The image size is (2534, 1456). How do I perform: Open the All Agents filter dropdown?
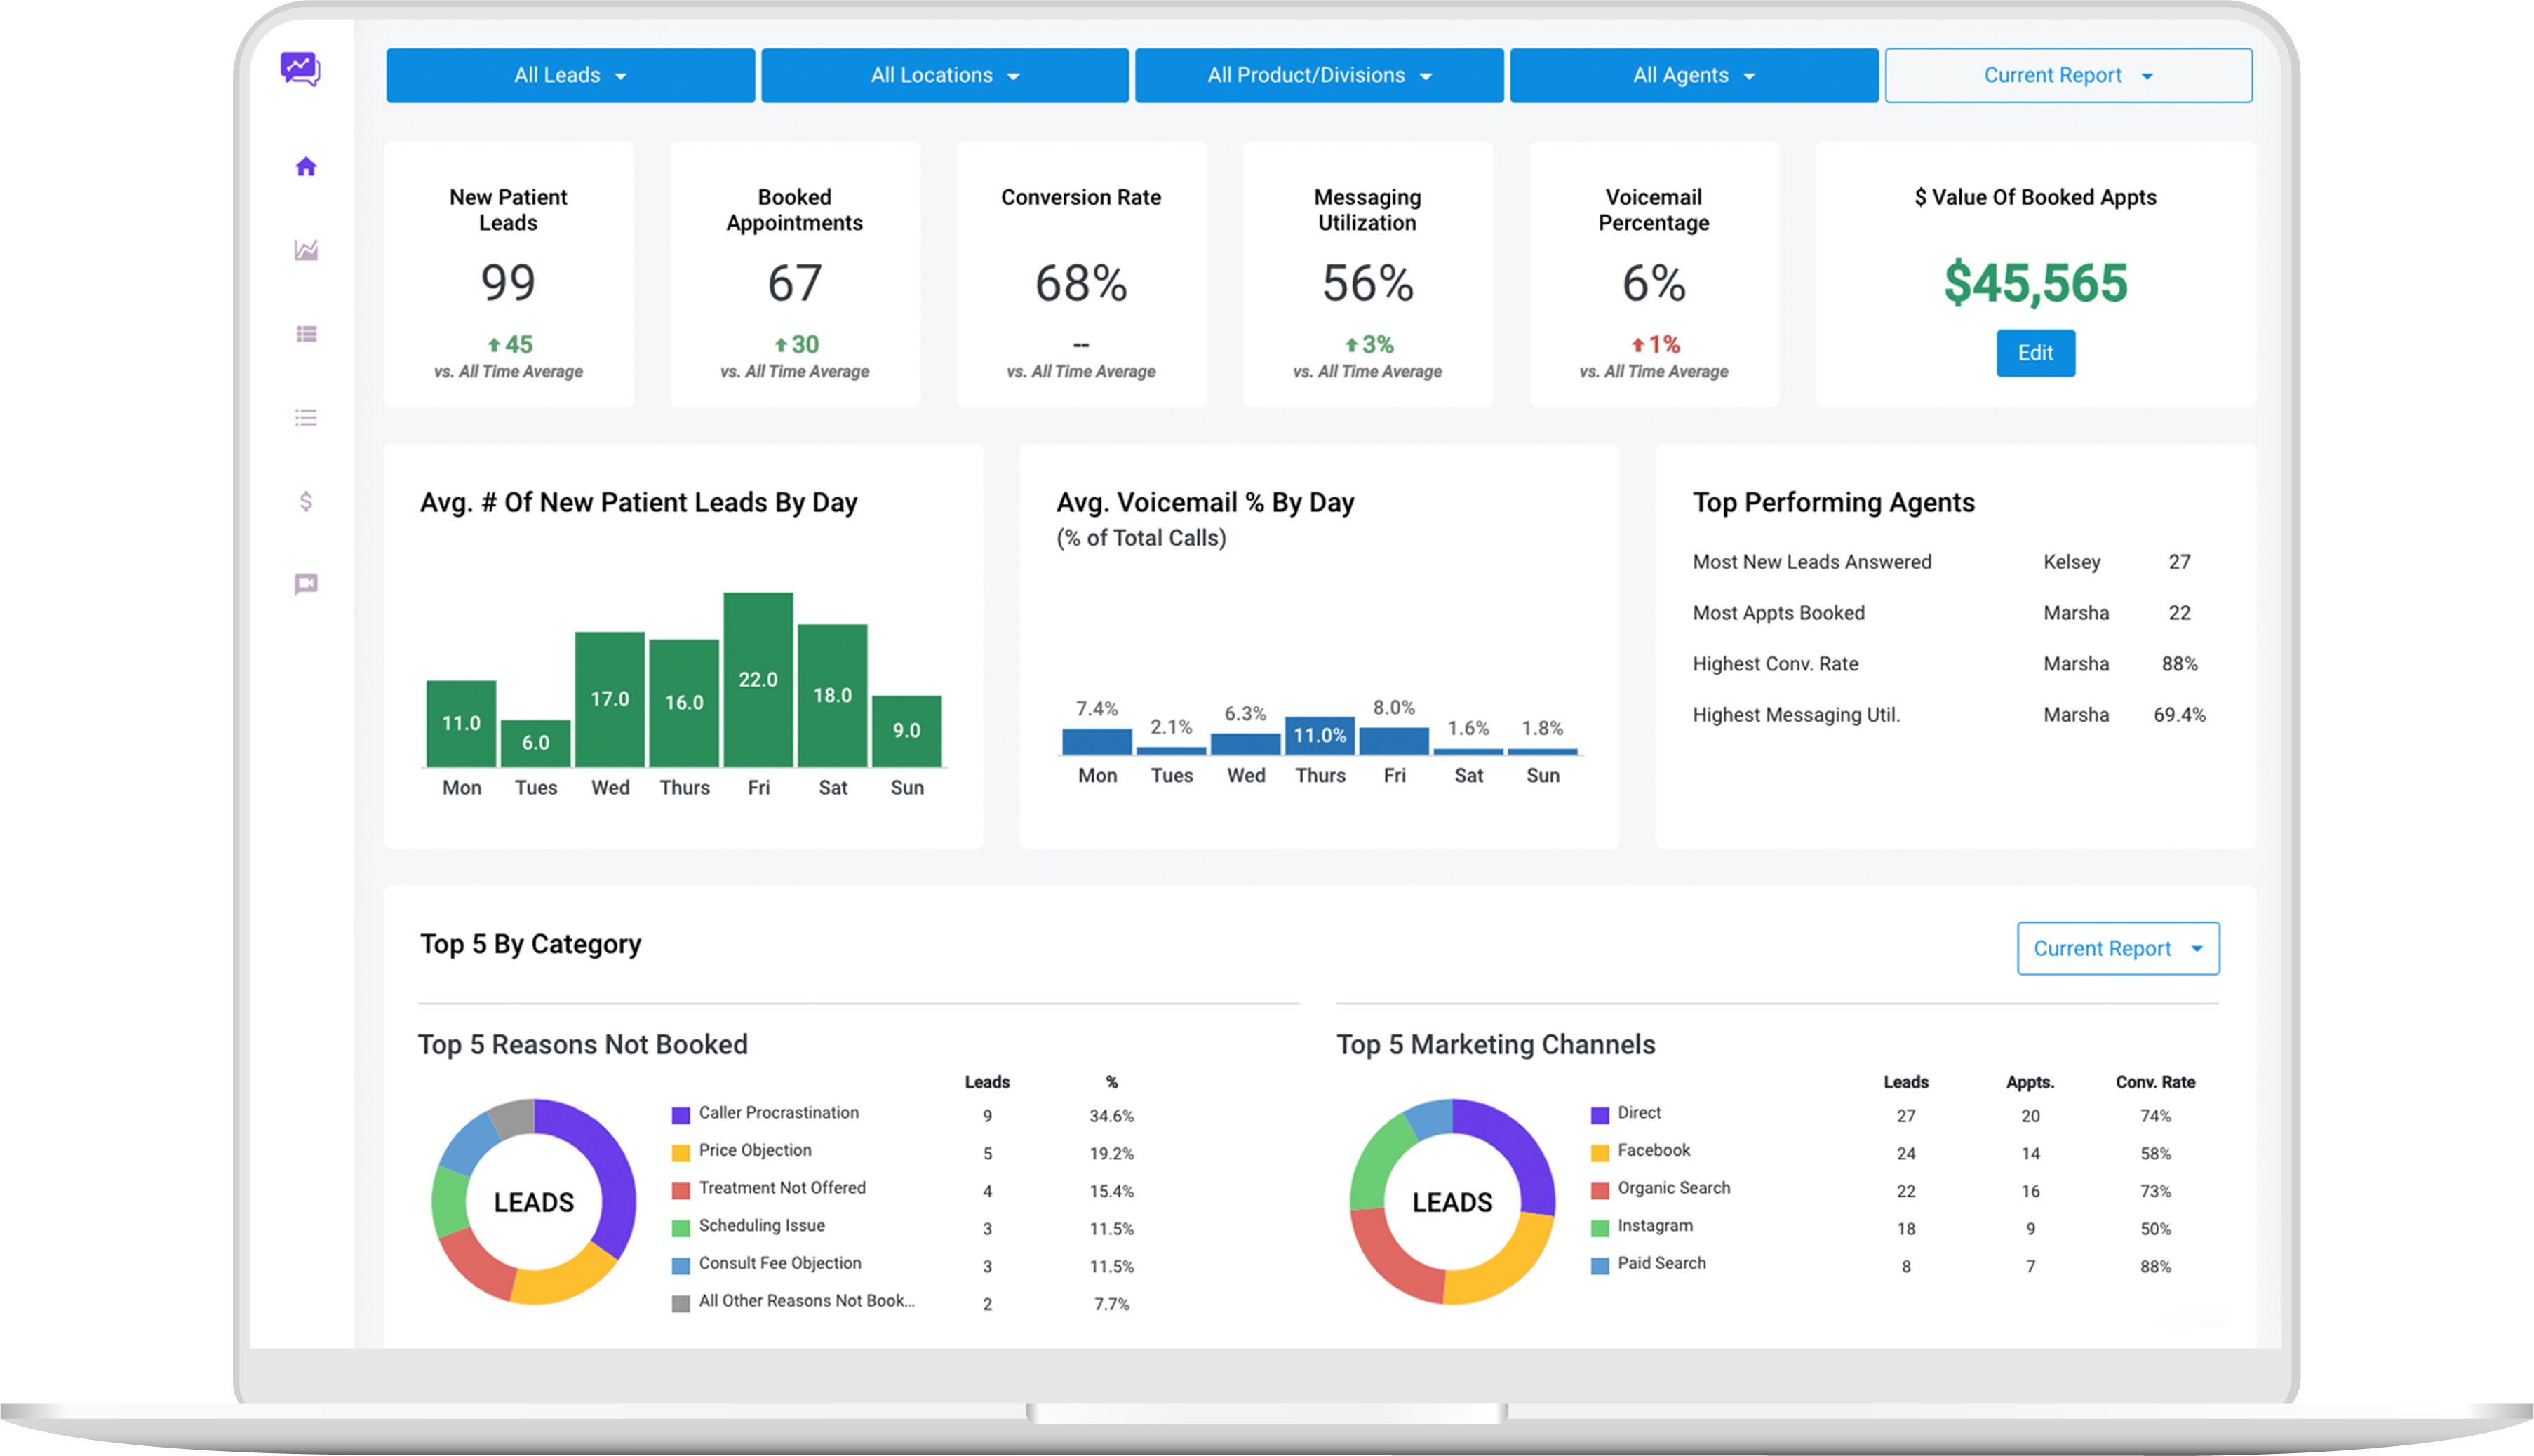point(1693,75)
